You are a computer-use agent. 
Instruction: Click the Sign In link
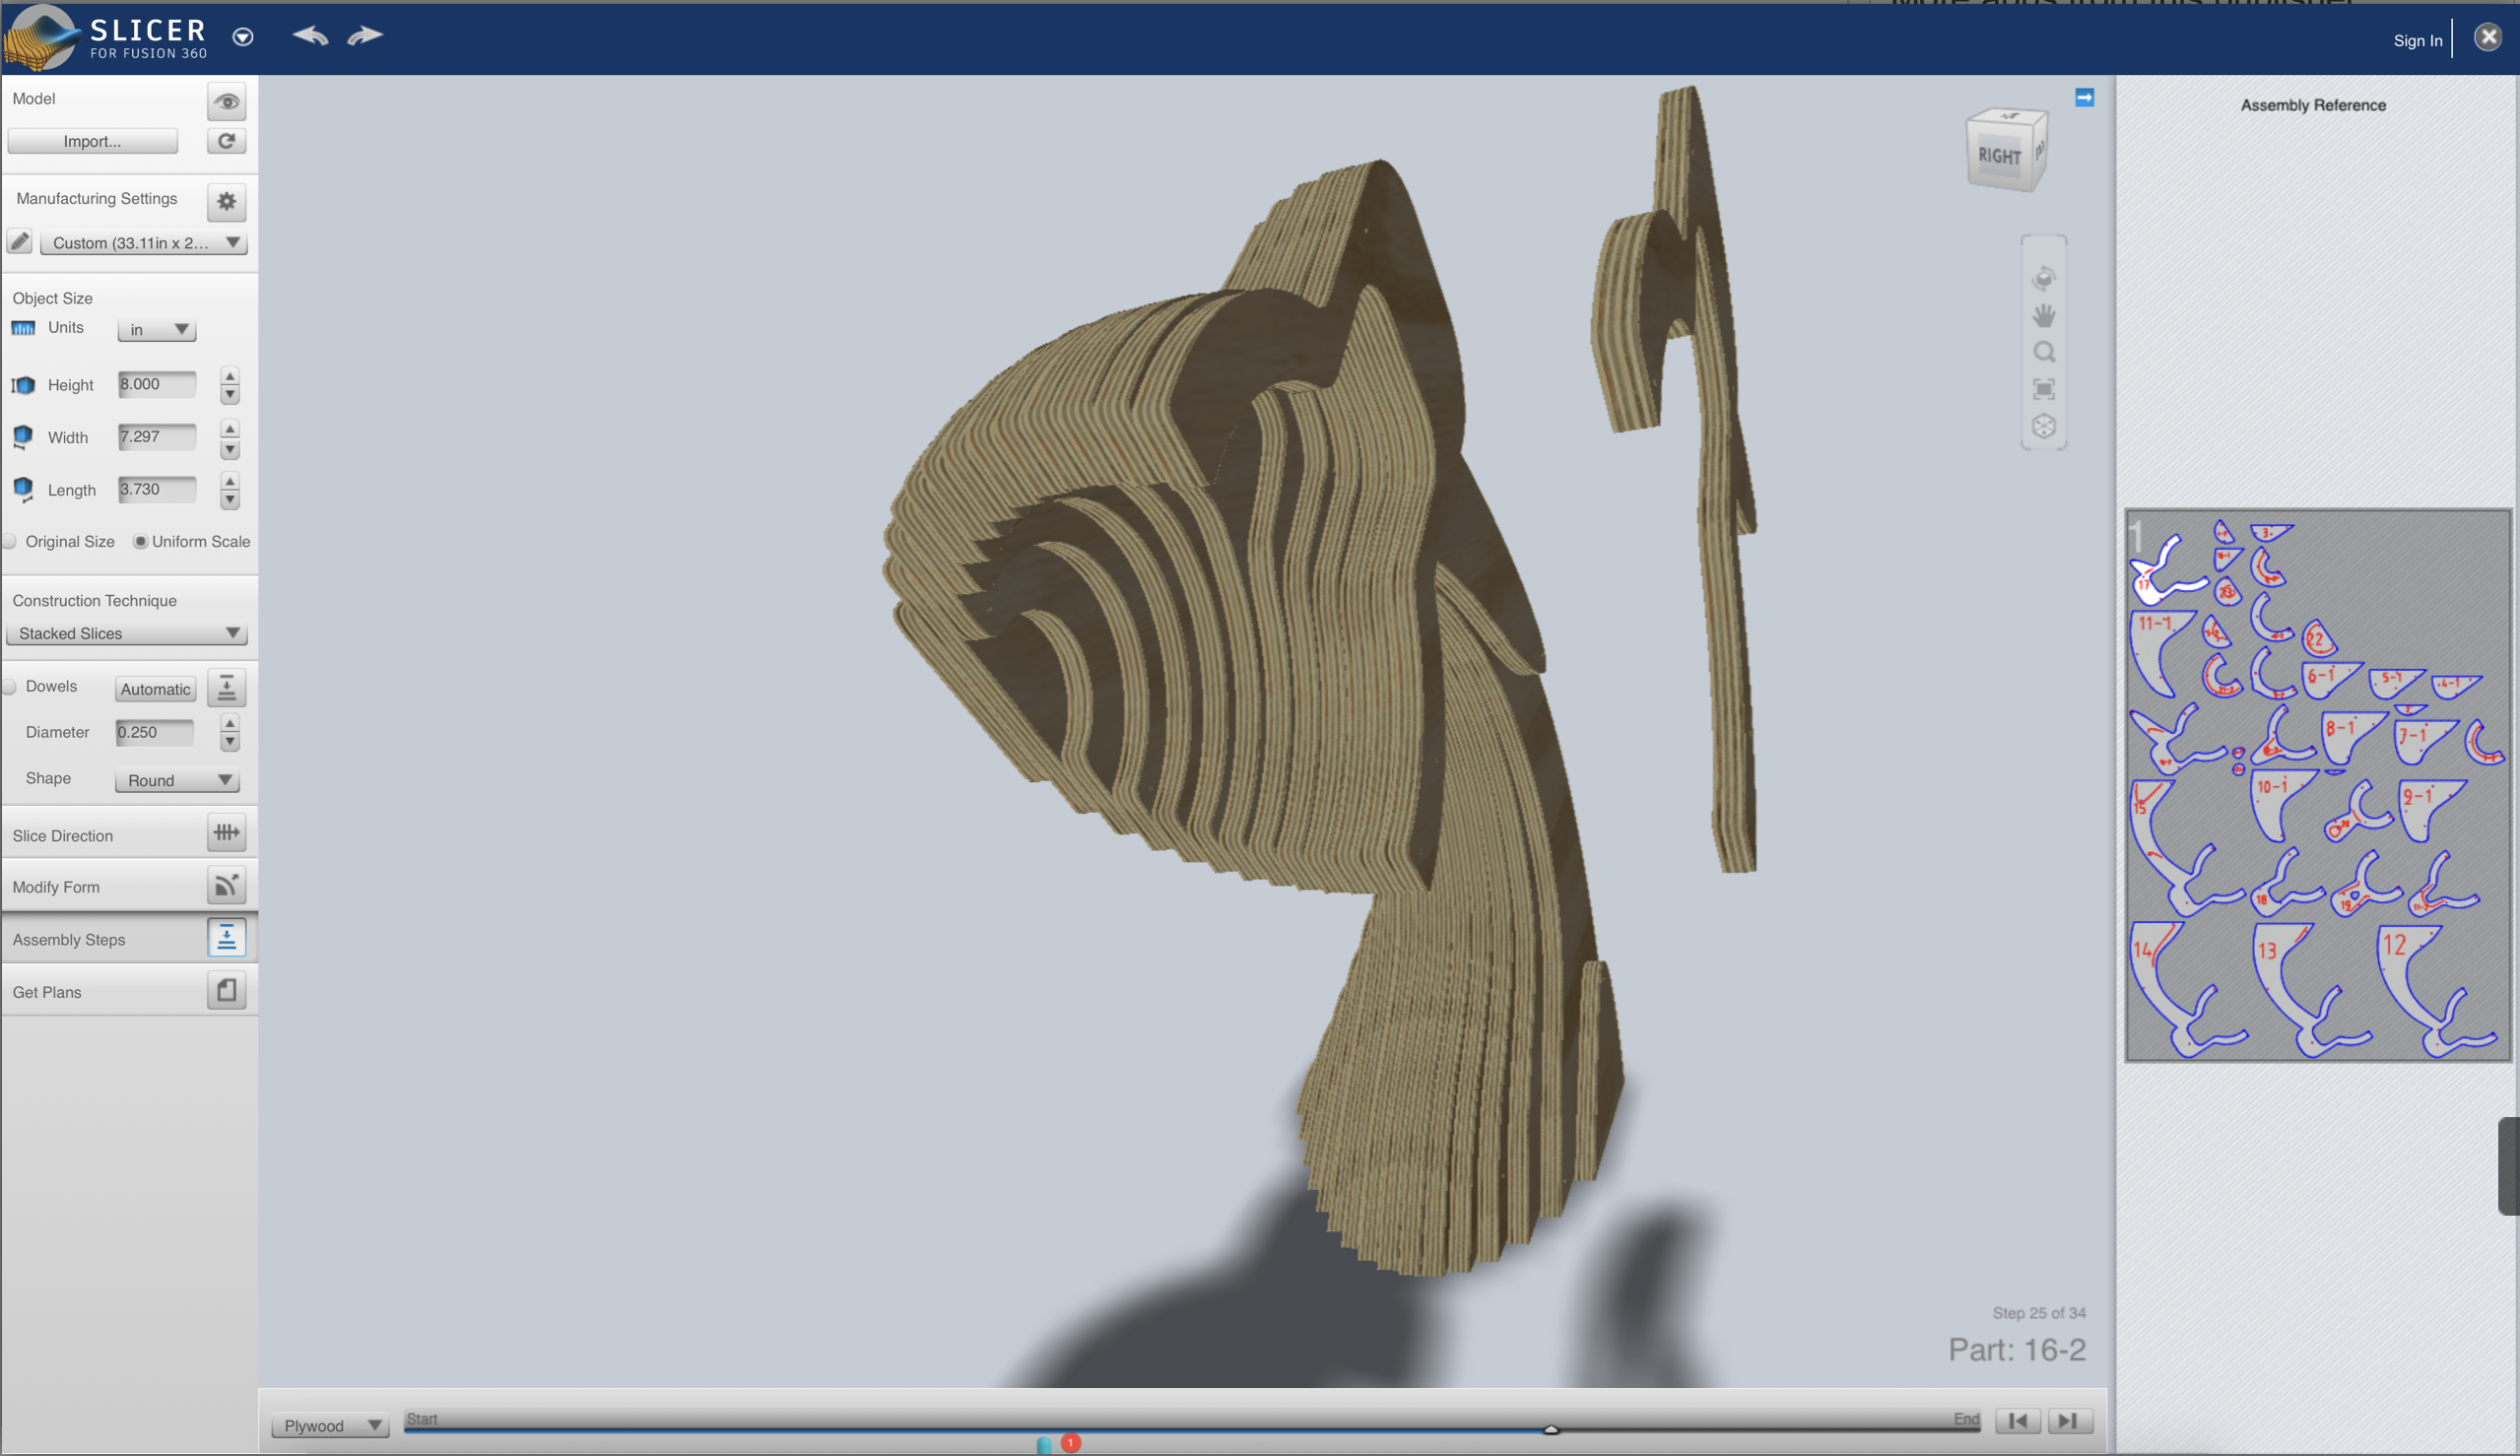tap(2417, 40)
